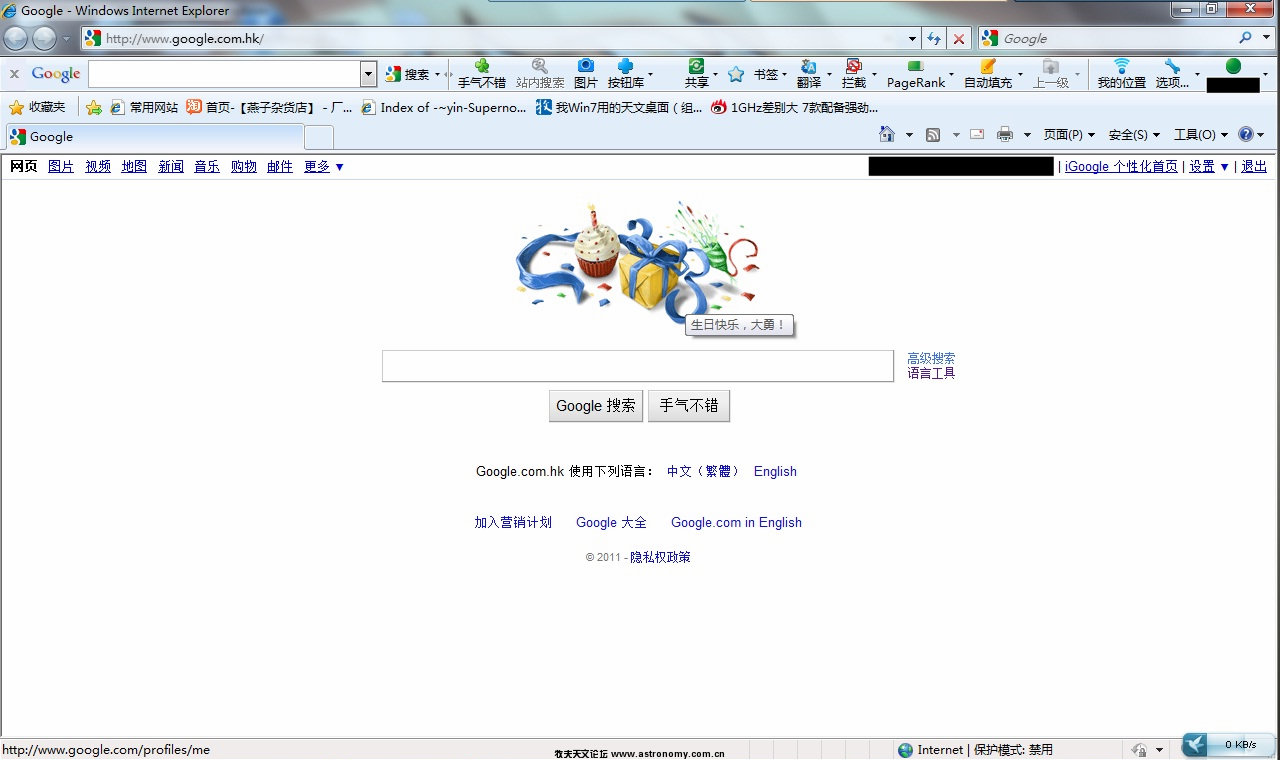Open 常用网站 favorites bar item

[x=144, y=107]
